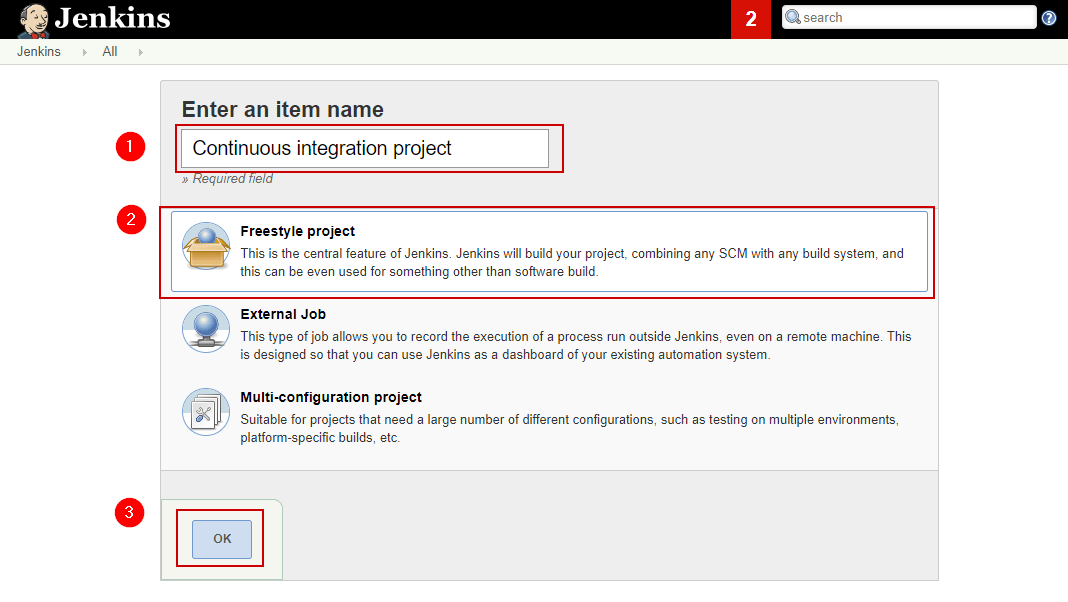Click the magnifying glass icon in the search bar
Screen dimensions: 1068x602
click(x=793, y=17)
